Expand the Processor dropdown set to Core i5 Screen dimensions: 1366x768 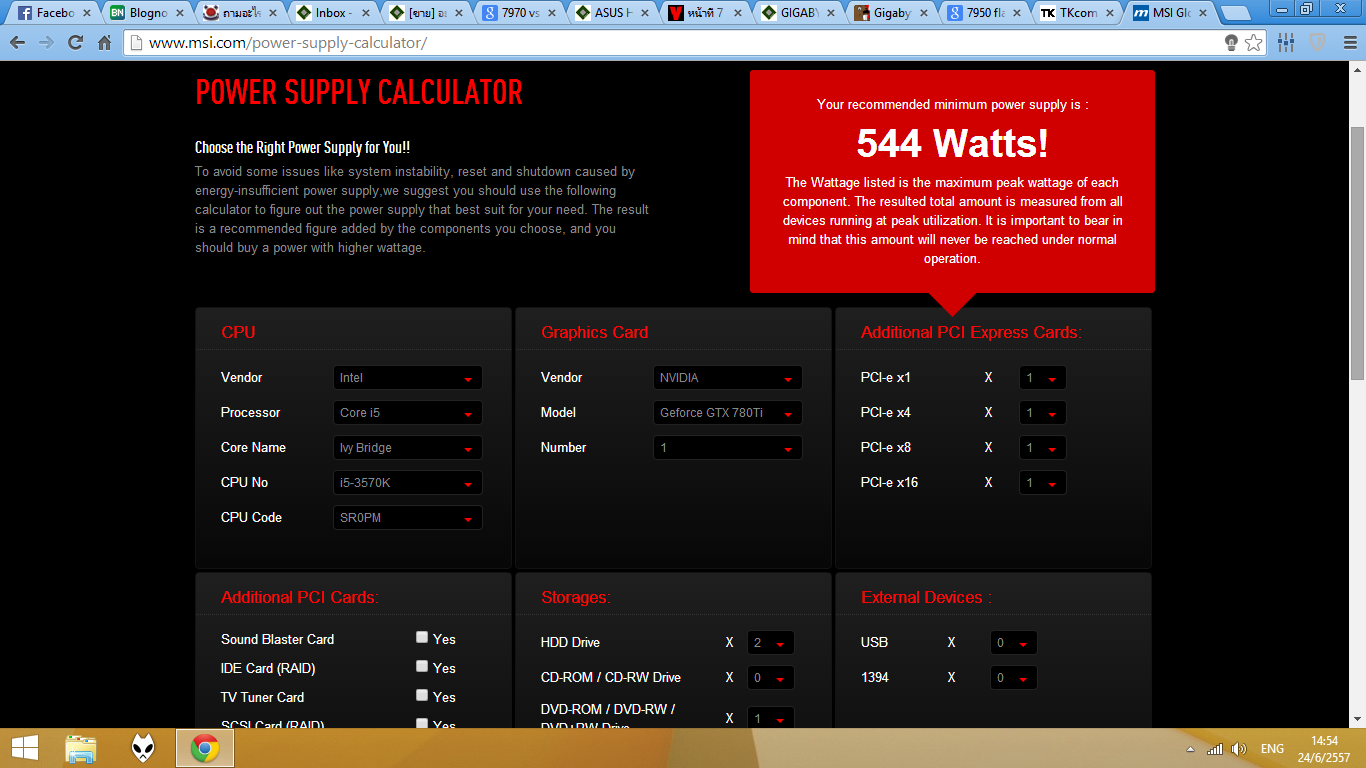coord(407,413)
